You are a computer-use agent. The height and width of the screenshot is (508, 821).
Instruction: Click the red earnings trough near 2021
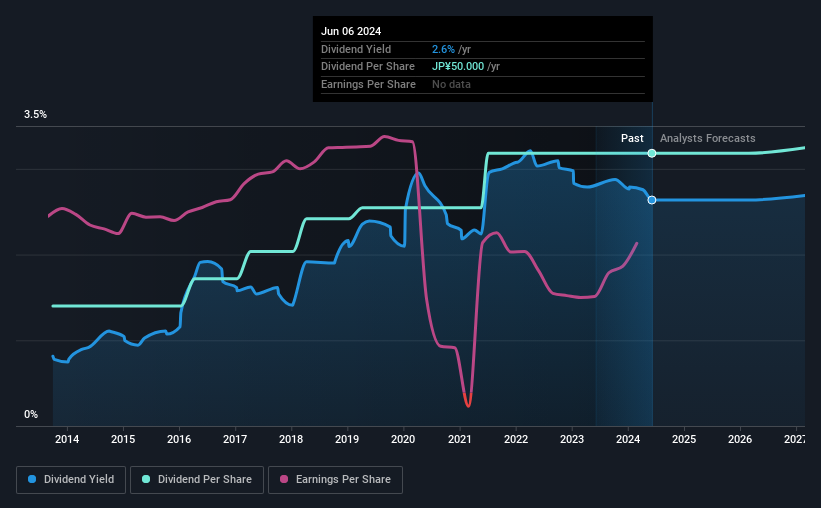point(468,401)
